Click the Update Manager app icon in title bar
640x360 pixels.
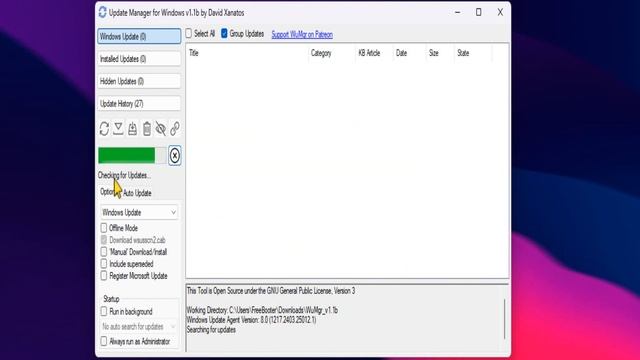102,13
